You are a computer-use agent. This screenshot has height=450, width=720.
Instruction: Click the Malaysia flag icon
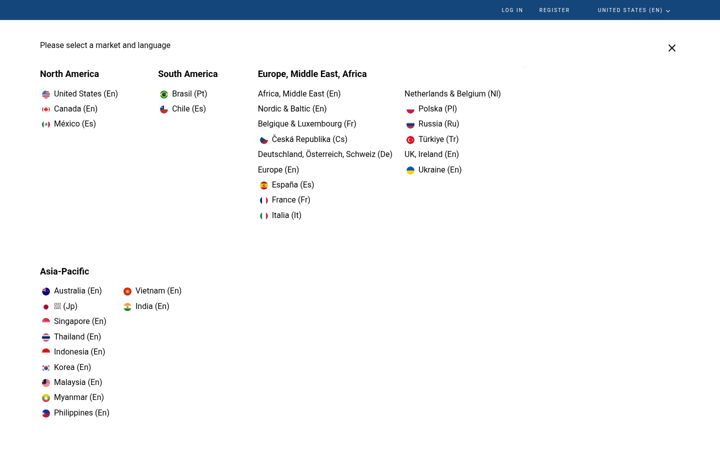[x=46, y=382]
